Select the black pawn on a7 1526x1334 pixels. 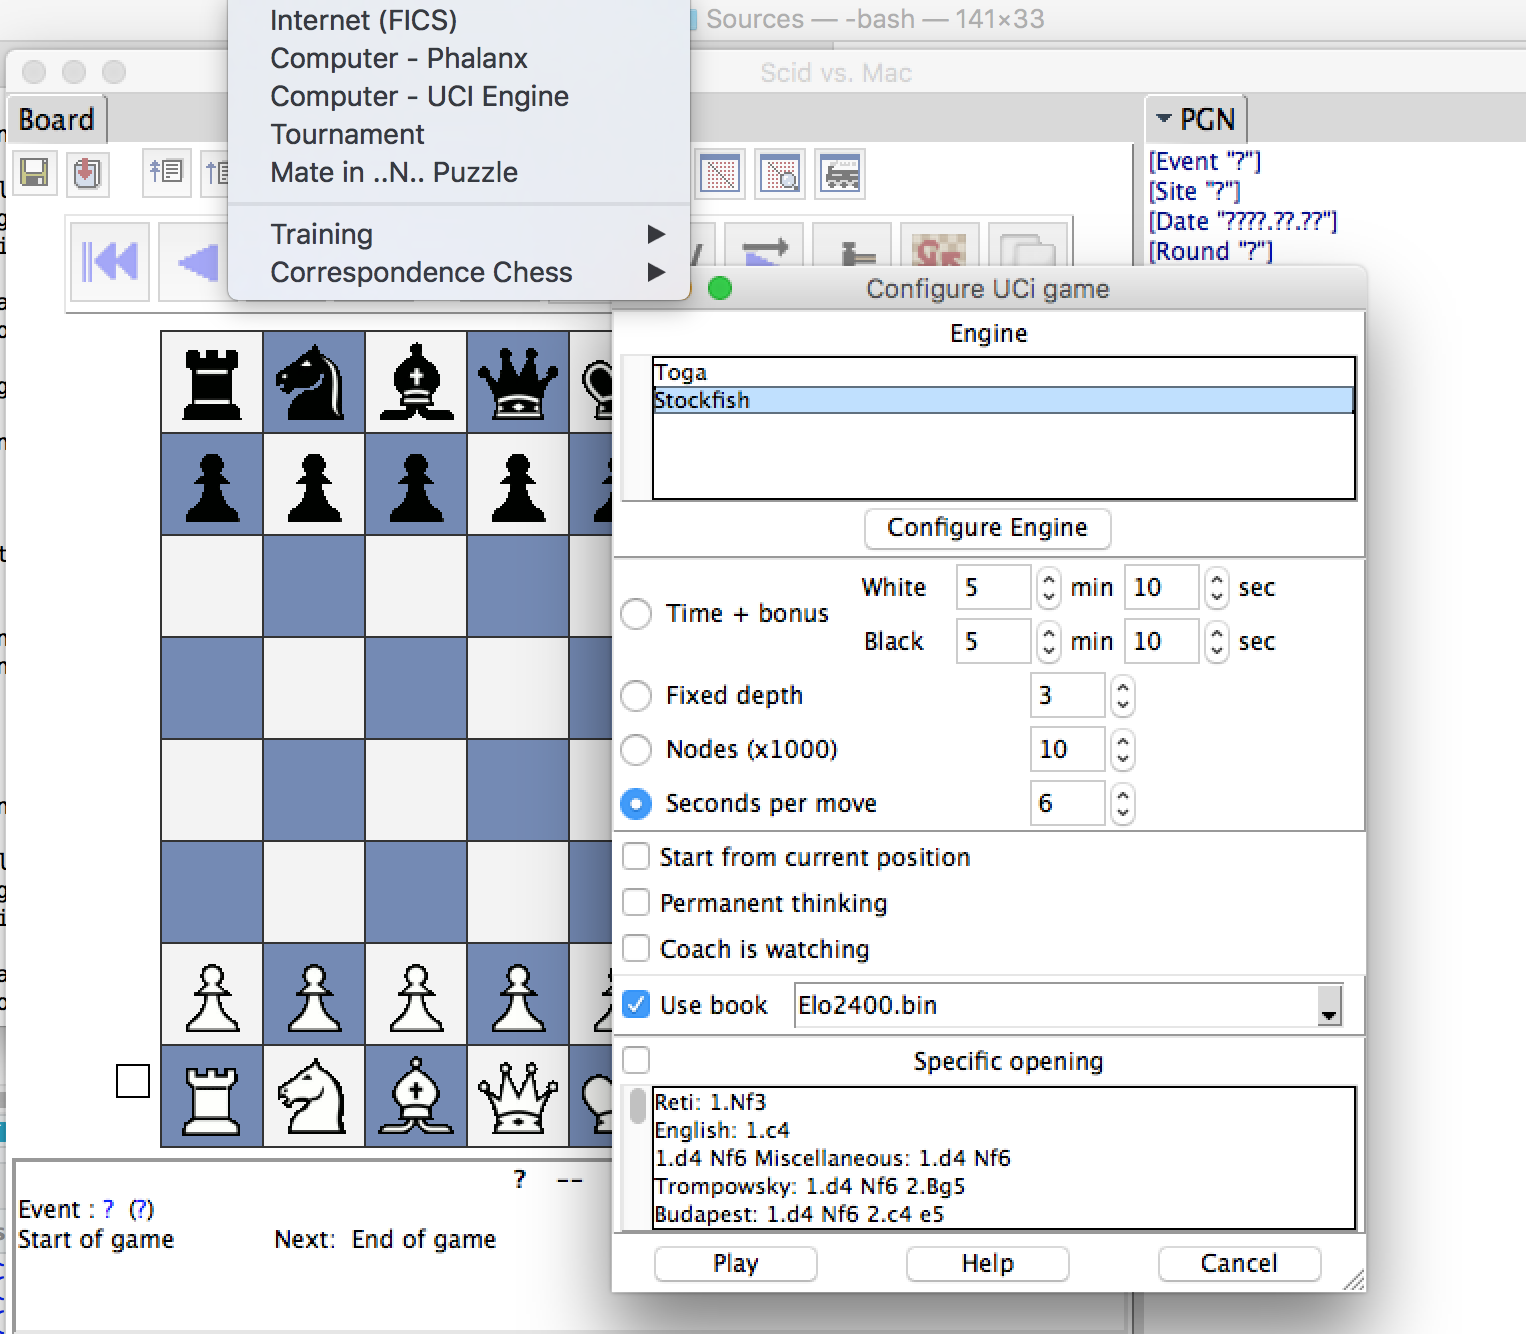212,485
